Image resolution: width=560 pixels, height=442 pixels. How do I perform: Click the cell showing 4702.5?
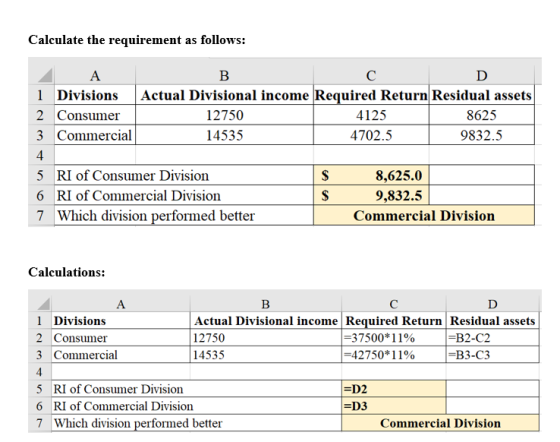click(371, 135)
